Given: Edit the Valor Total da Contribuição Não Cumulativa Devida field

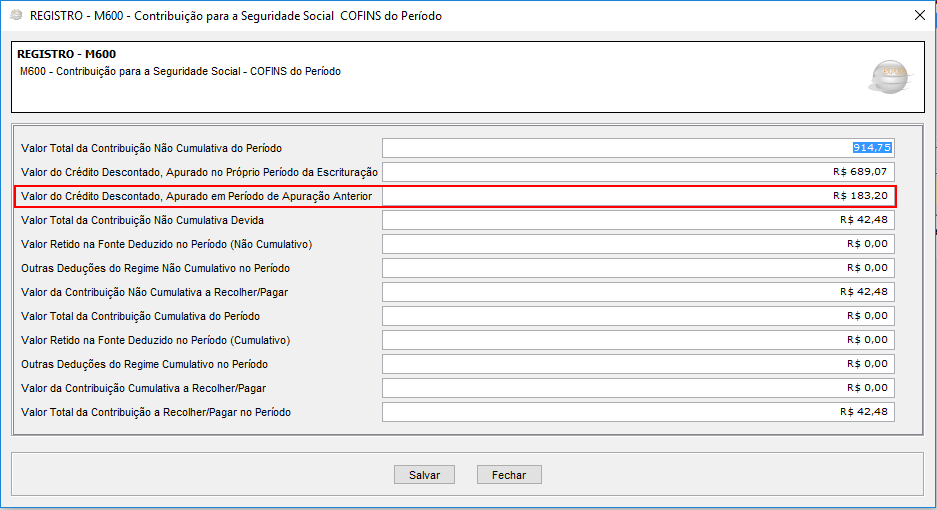Looking at the screenshot, I should click(638, 220).
